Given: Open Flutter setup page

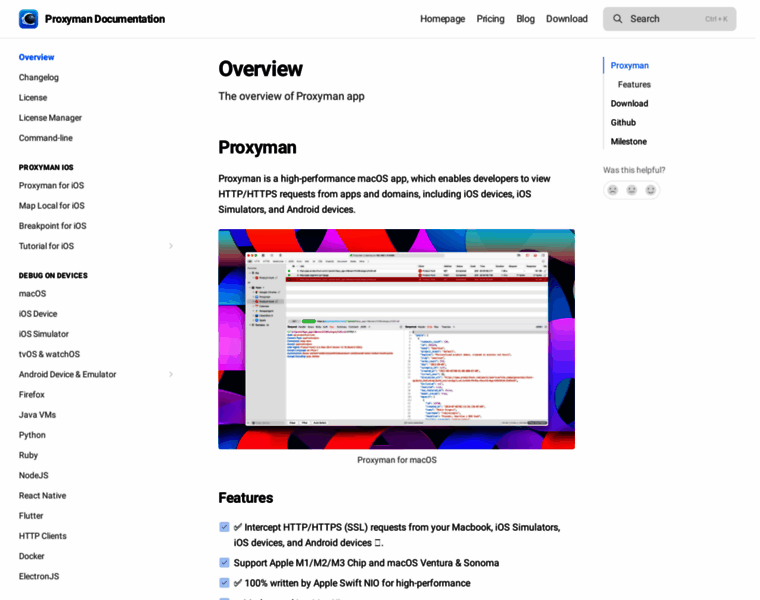Looking at the screenshot, I should [31, 516].
